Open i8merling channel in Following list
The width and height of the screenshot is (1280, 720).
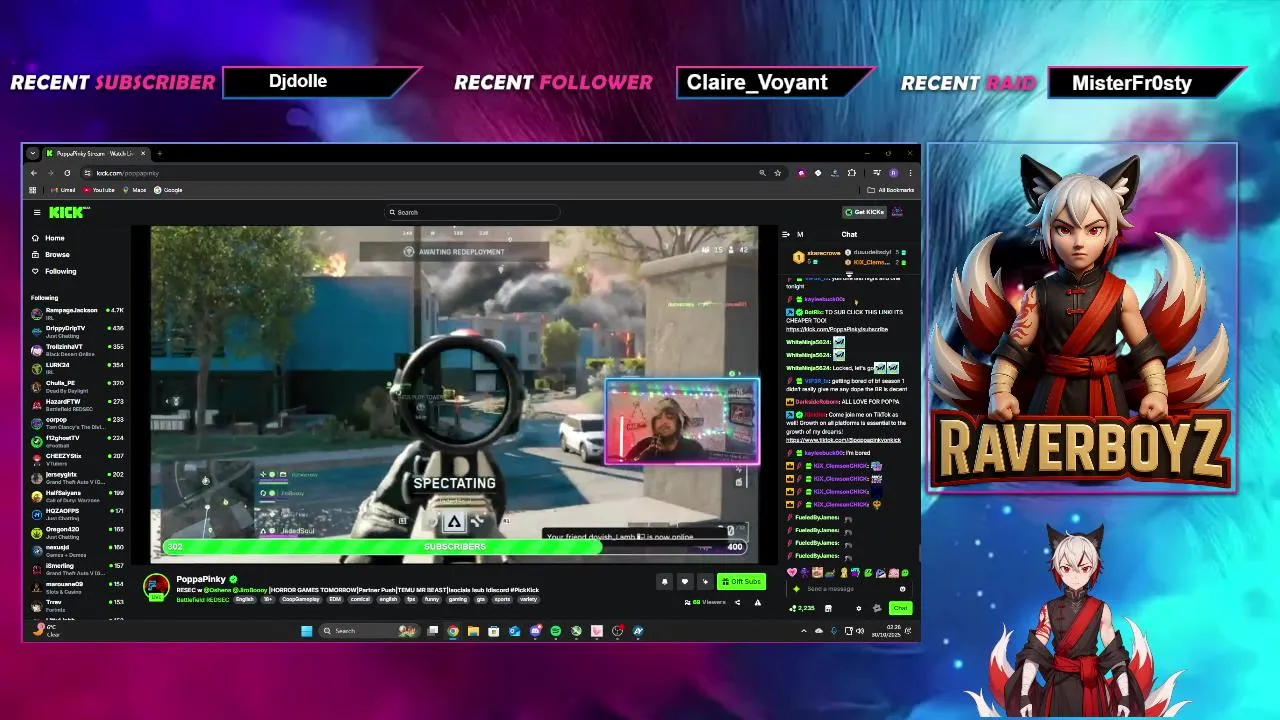pos(78,568)
